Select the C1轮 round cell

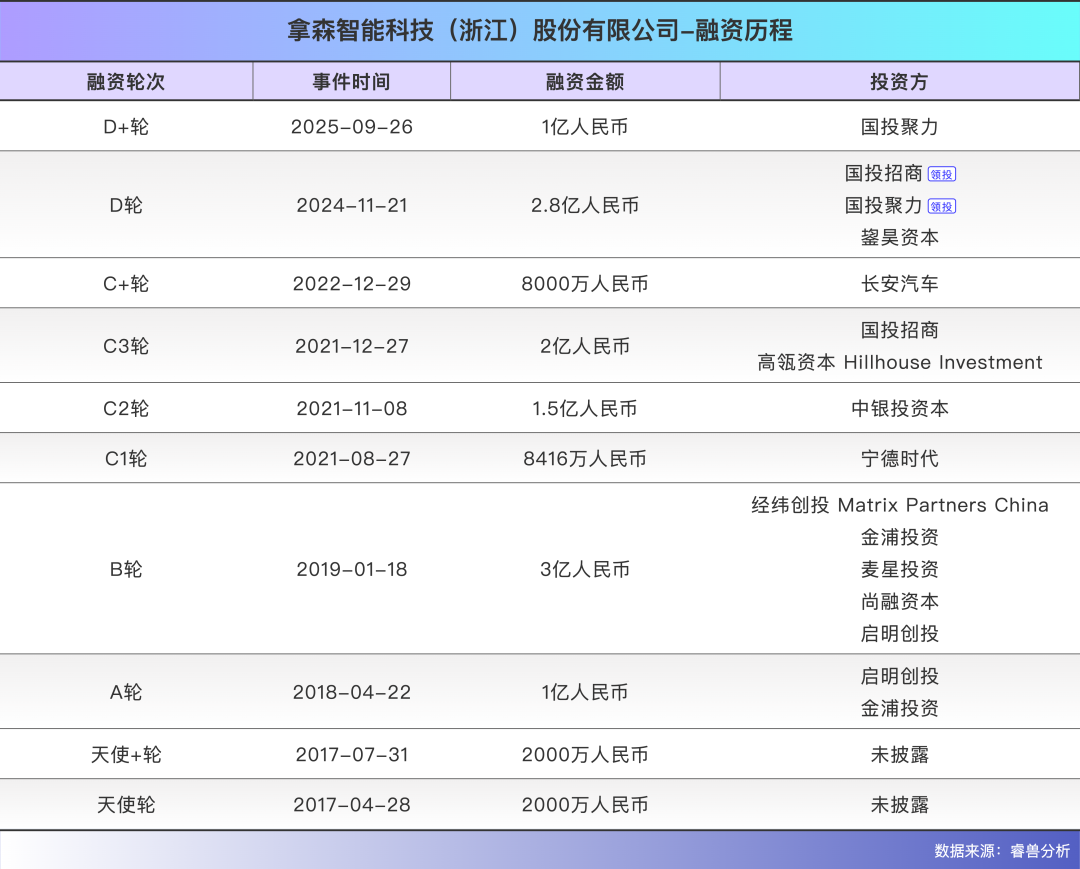click(x=126, y=459)
